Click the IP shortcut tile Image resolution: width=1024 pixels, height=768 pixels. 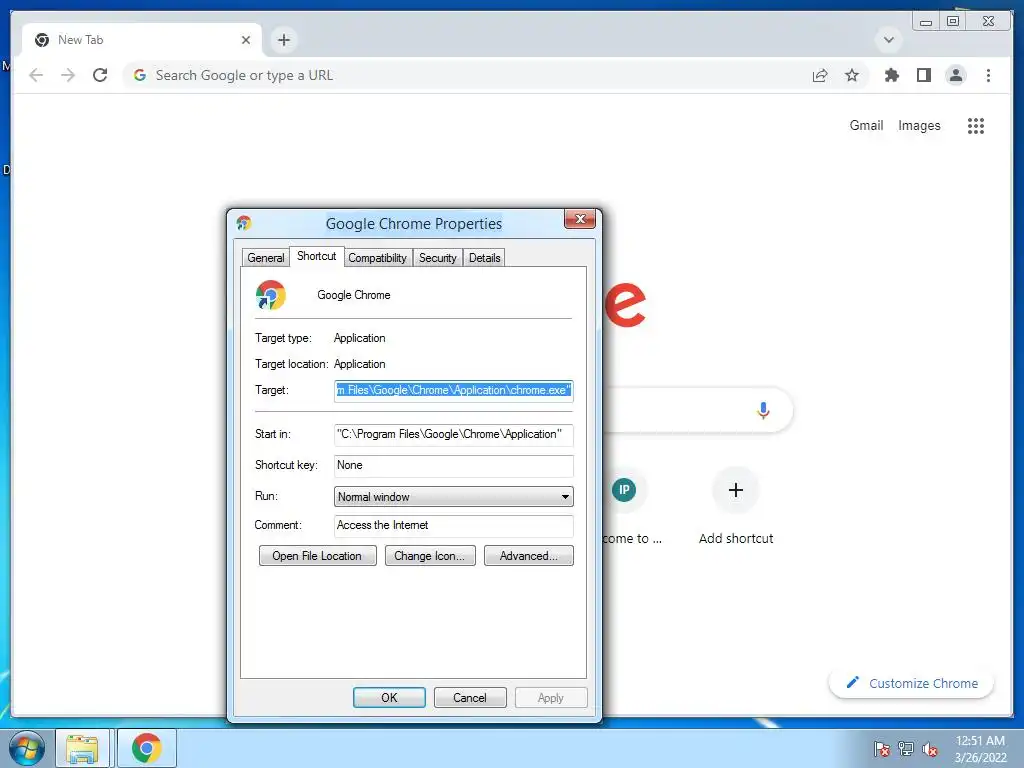pyautogui.click(x=624, y=490)
